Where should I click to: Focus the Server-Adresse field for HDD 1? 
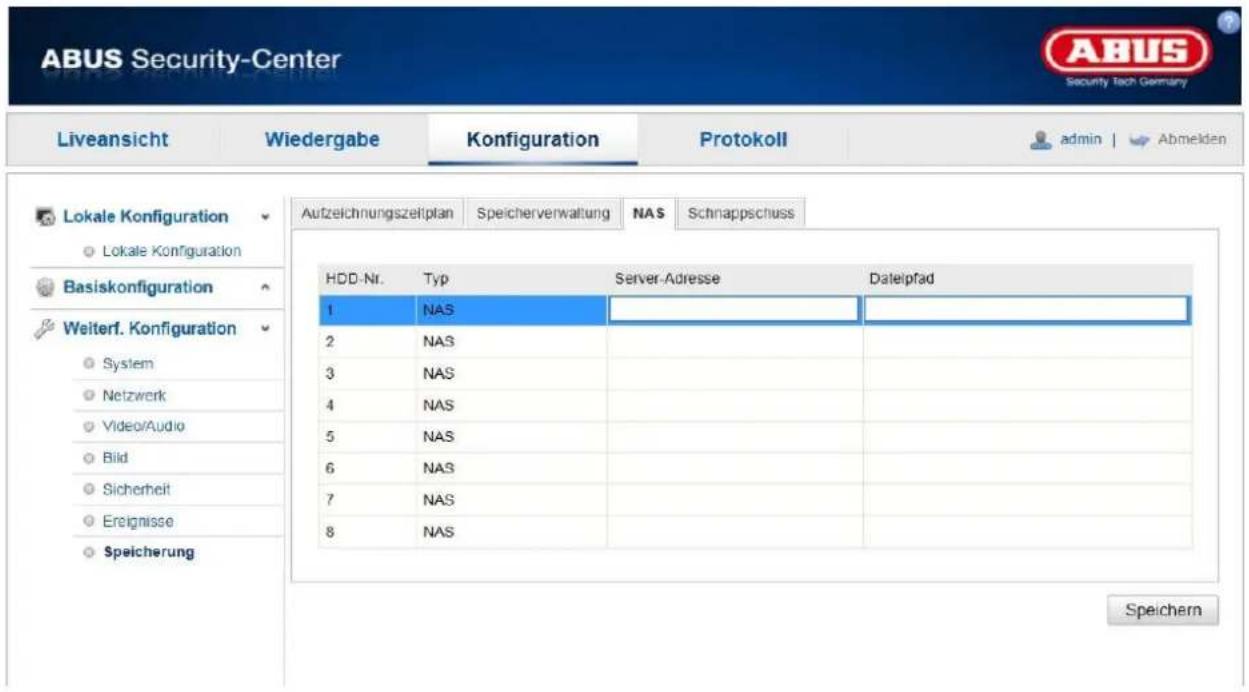734,310
